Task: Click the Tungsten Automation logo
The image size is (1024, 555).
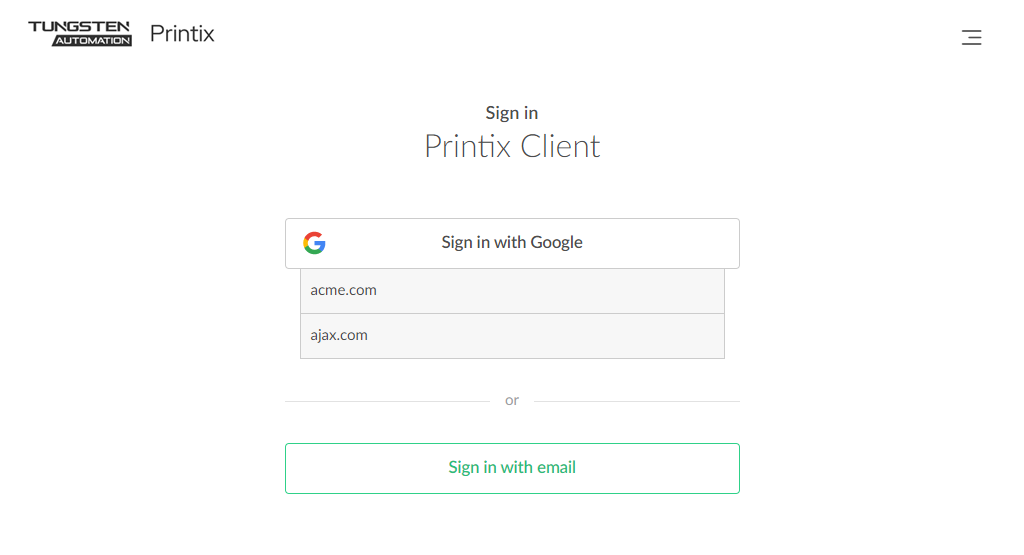Action: pyautogui.click(x=80, y=33)
